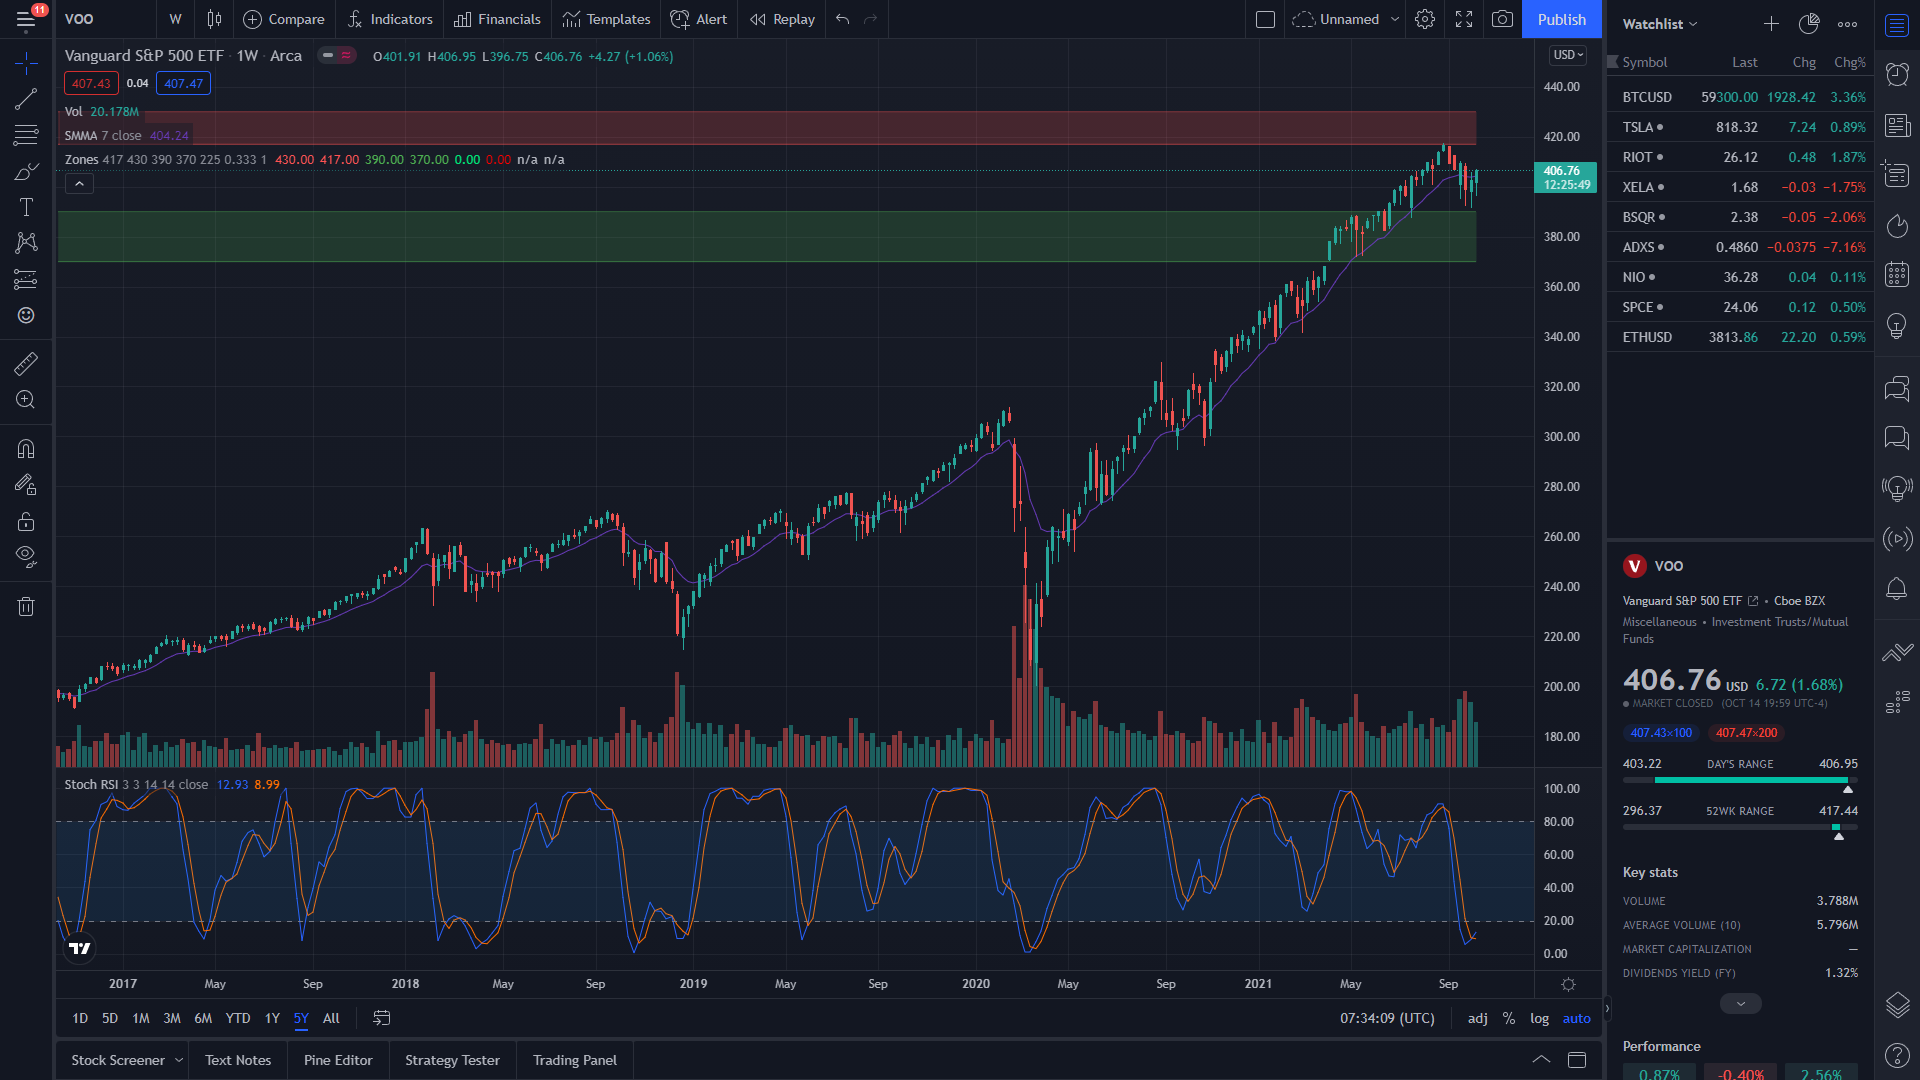Open the go to date icon
Screen dimensions: 1920x1080
[x=382, y=1018]
